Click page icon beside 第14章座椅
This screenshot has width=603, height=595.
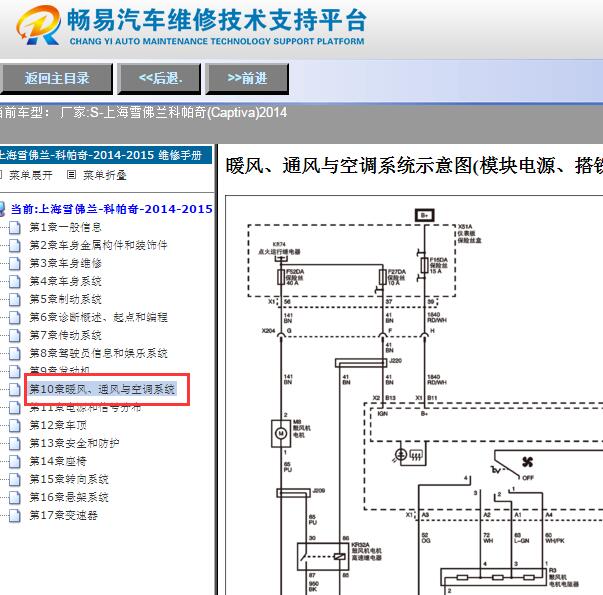pos(15,462)
